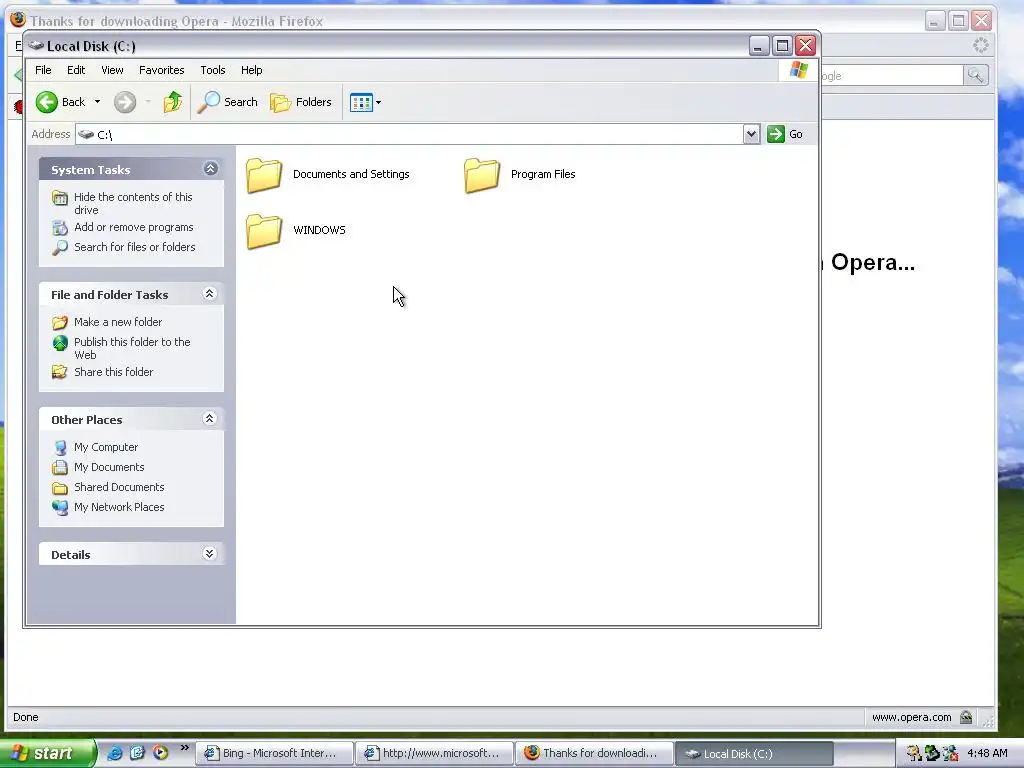Open the Edit menu

[x=76, y=70]
